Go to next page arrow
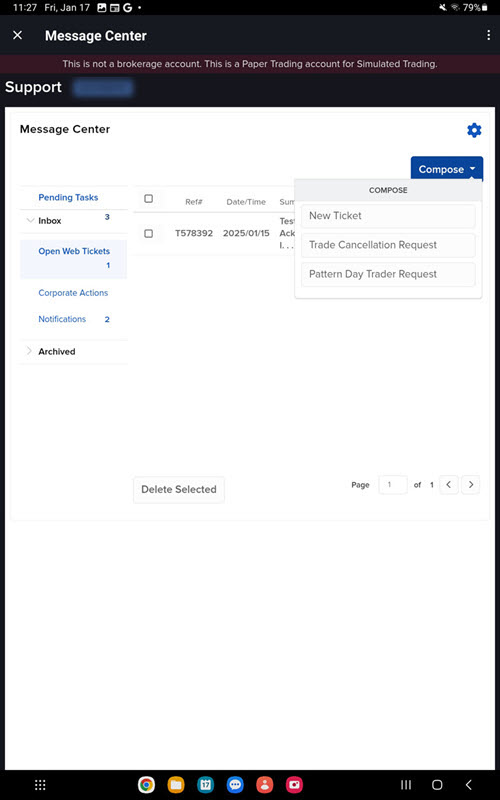The height and width of the screenshot is (800, 500). (x=470, y=485)
